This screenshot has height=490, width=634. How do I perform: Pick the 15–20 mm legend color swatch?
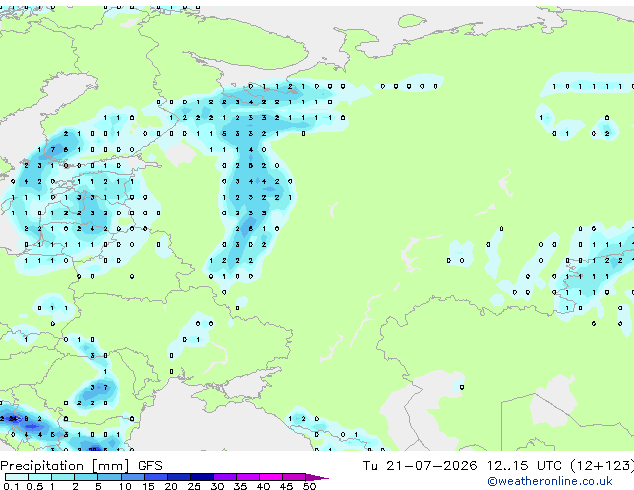coord(155,477)
